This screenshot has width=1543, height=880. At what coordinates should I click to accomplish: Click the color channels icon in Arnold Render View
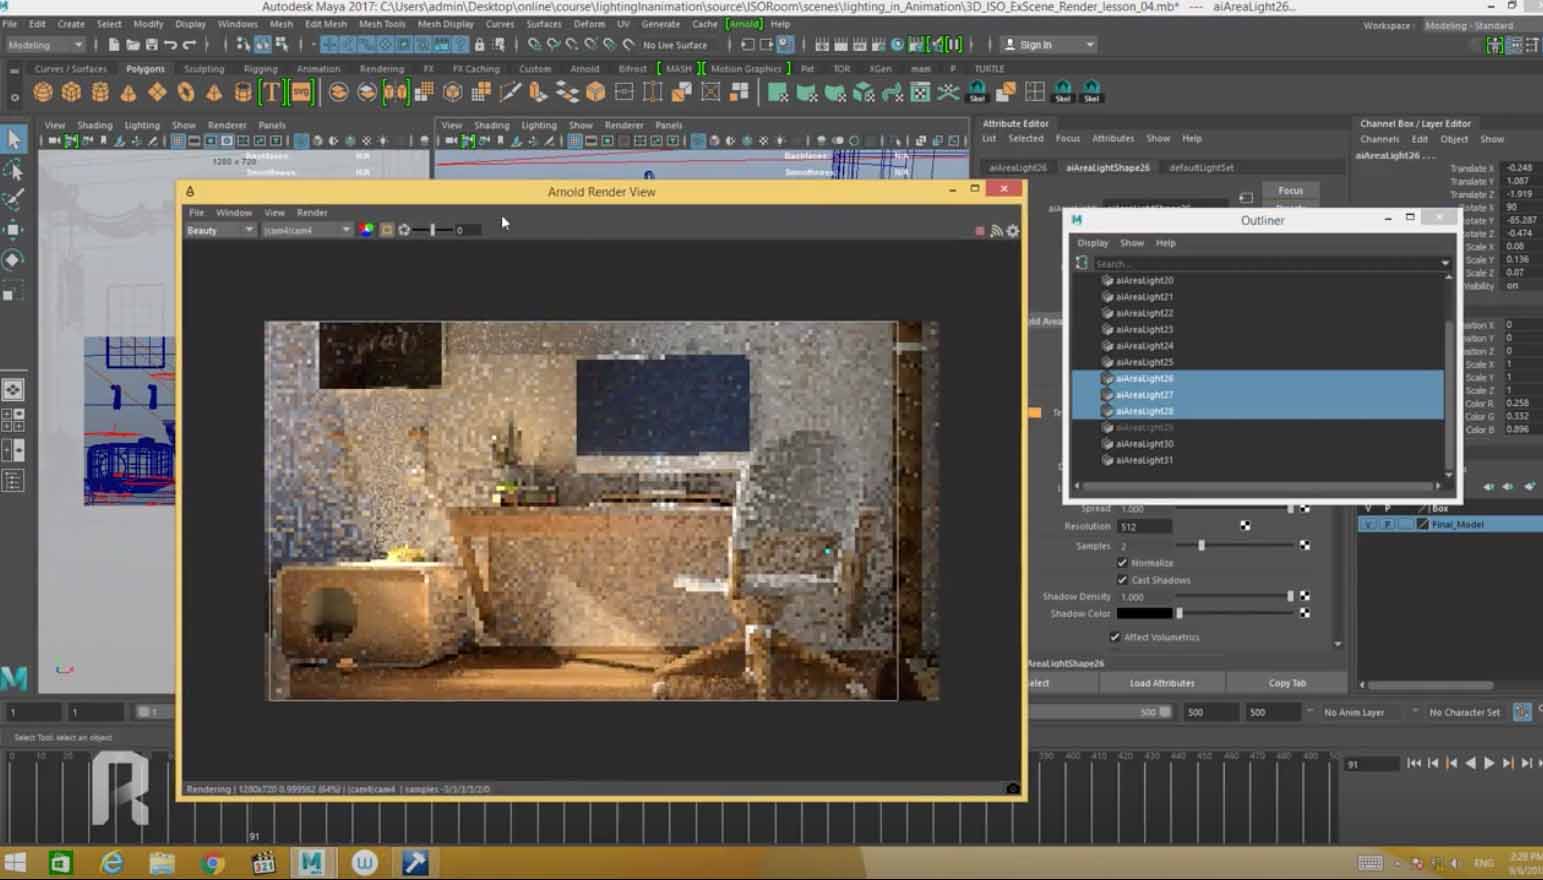(x=367, y=230)
